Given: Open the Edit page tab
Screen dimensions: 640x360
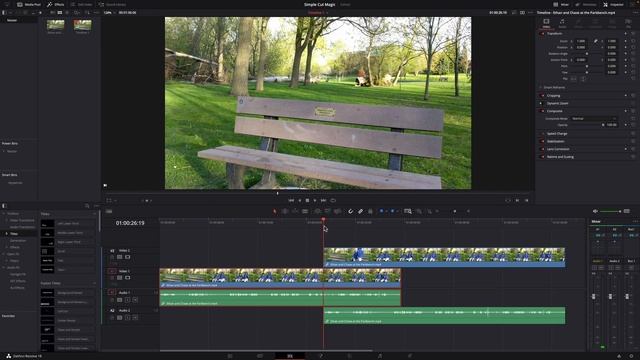Looking at the screenshot, I should point(290,356).
